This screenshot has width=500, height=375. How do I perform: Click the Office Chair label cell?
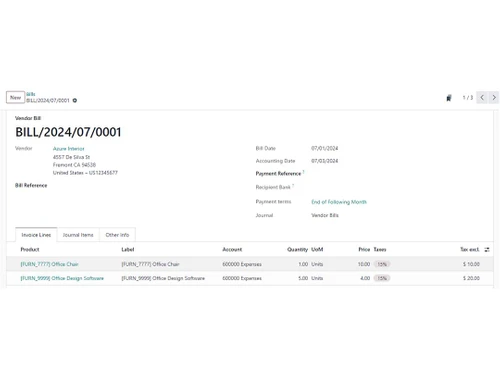pyautogui.click(x=150, y=264)
